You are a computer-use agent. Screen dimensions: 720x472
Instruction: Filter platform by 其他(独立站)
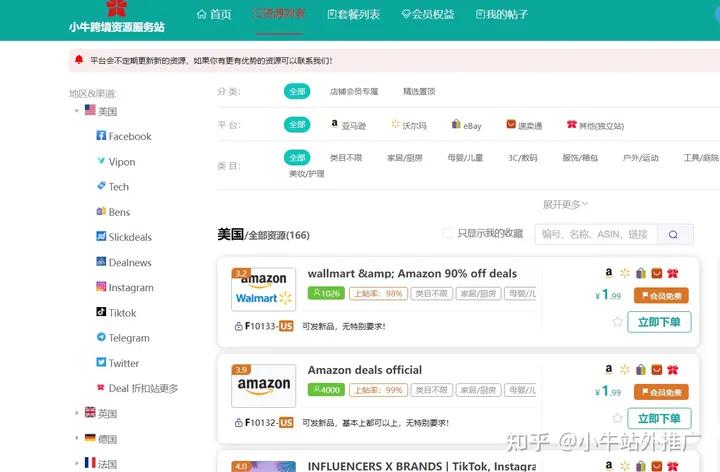click(596, 125)
